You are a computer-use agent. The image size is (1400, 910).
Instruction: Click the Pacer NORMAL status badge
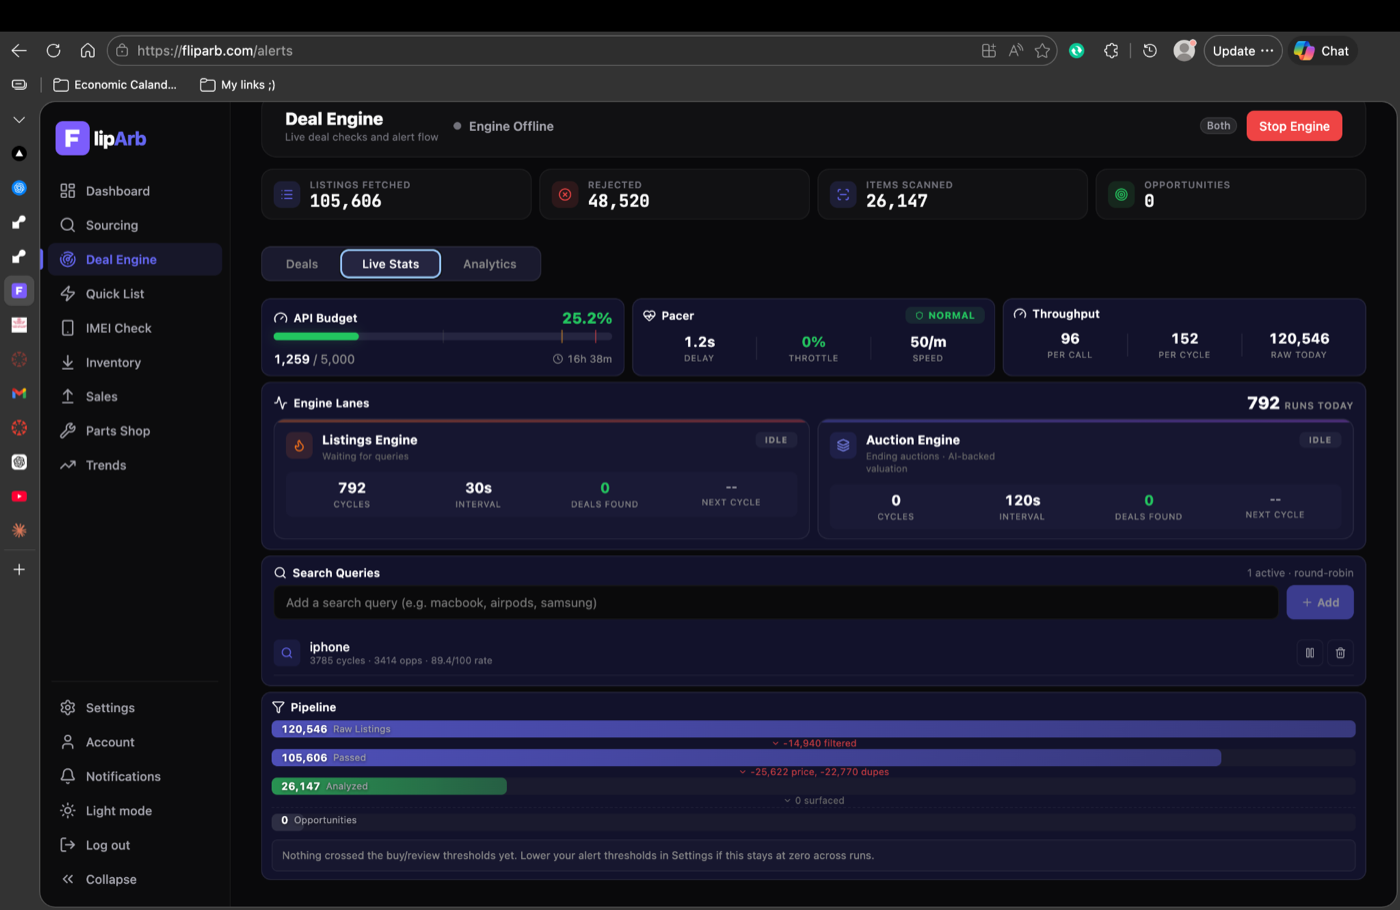click(x=945, y=315)
